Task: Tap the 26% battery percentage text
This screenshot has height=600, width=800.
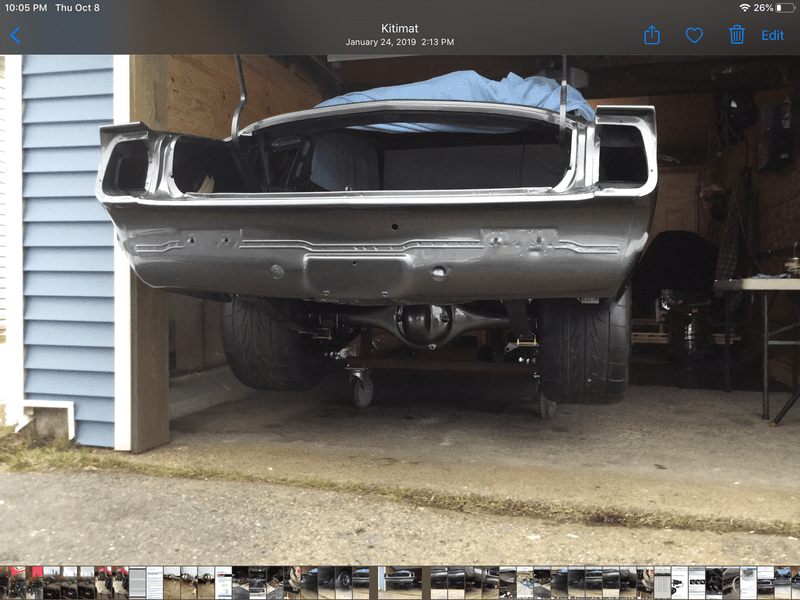Action: [x=763, y=8]
